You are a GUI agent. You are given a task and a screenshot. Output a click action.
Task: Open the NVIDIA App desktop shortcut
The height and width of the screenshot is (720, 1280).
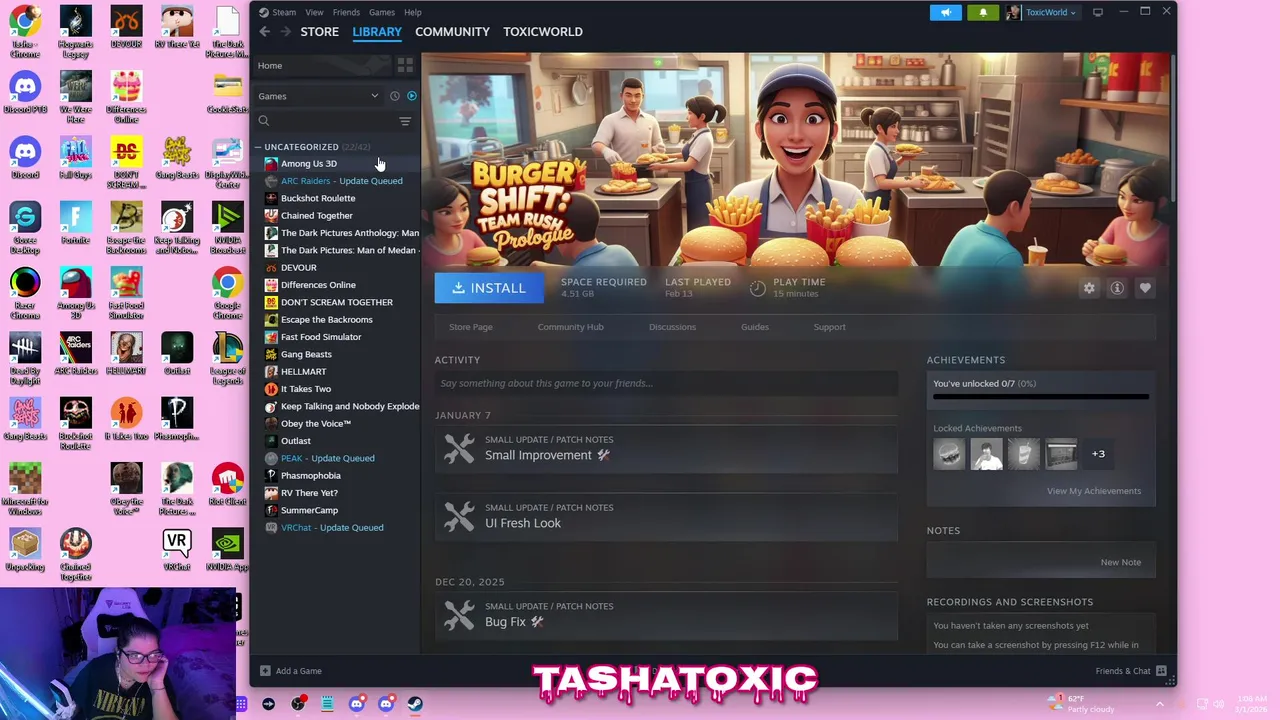coord(227,549)
